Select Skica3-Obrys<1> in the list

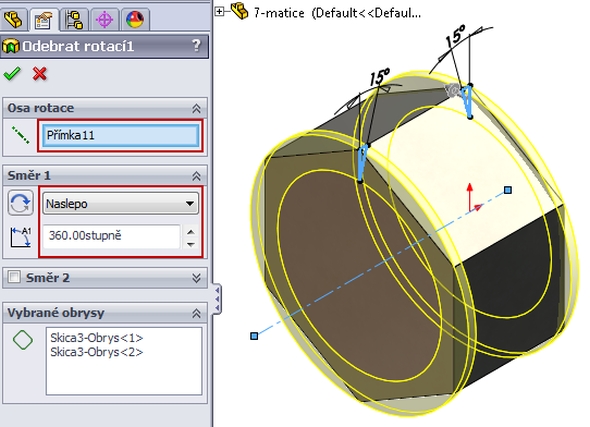[x=97, y=338]
